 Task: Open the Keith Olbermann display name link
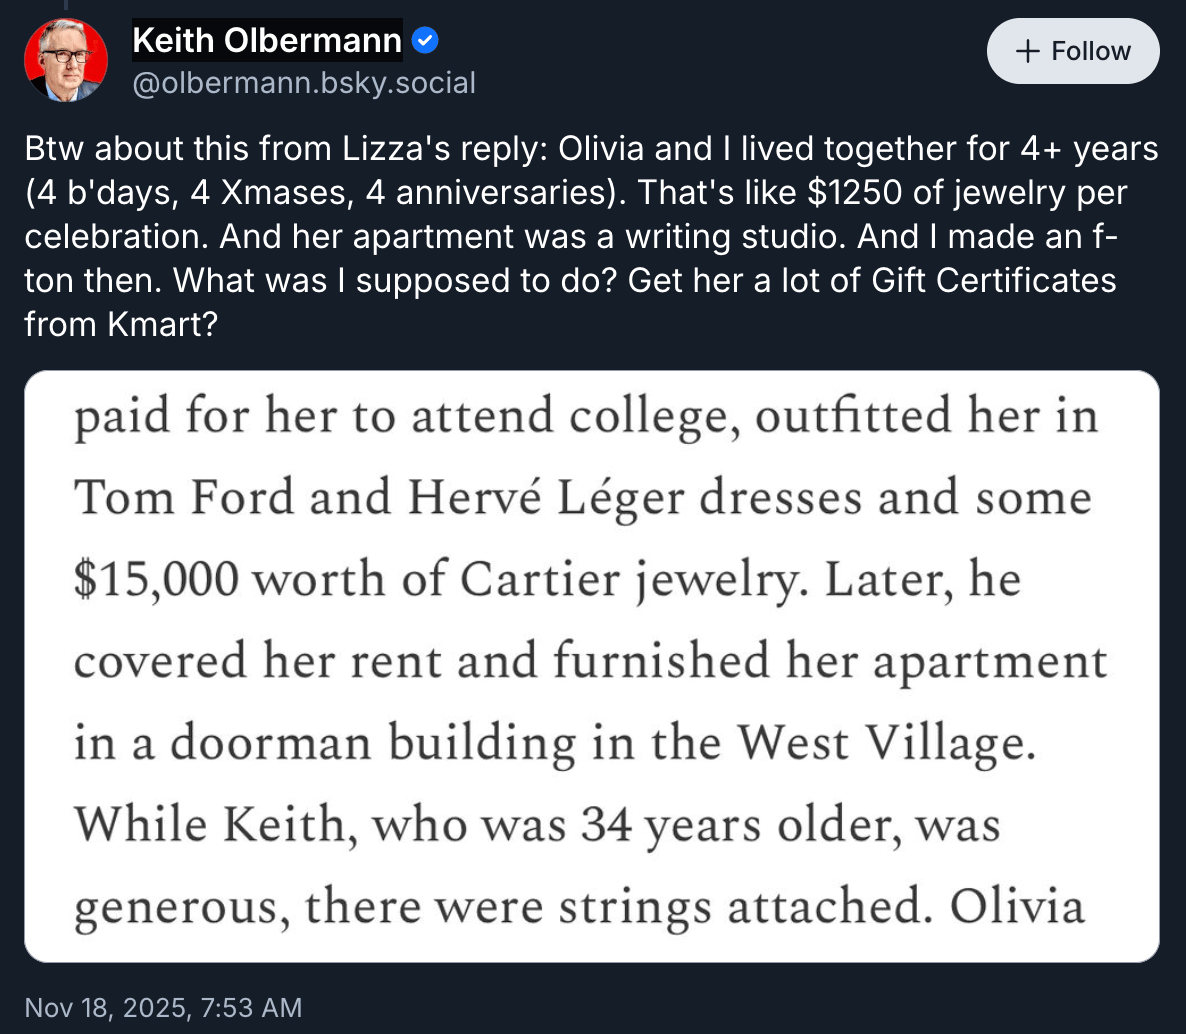[267, 41]
